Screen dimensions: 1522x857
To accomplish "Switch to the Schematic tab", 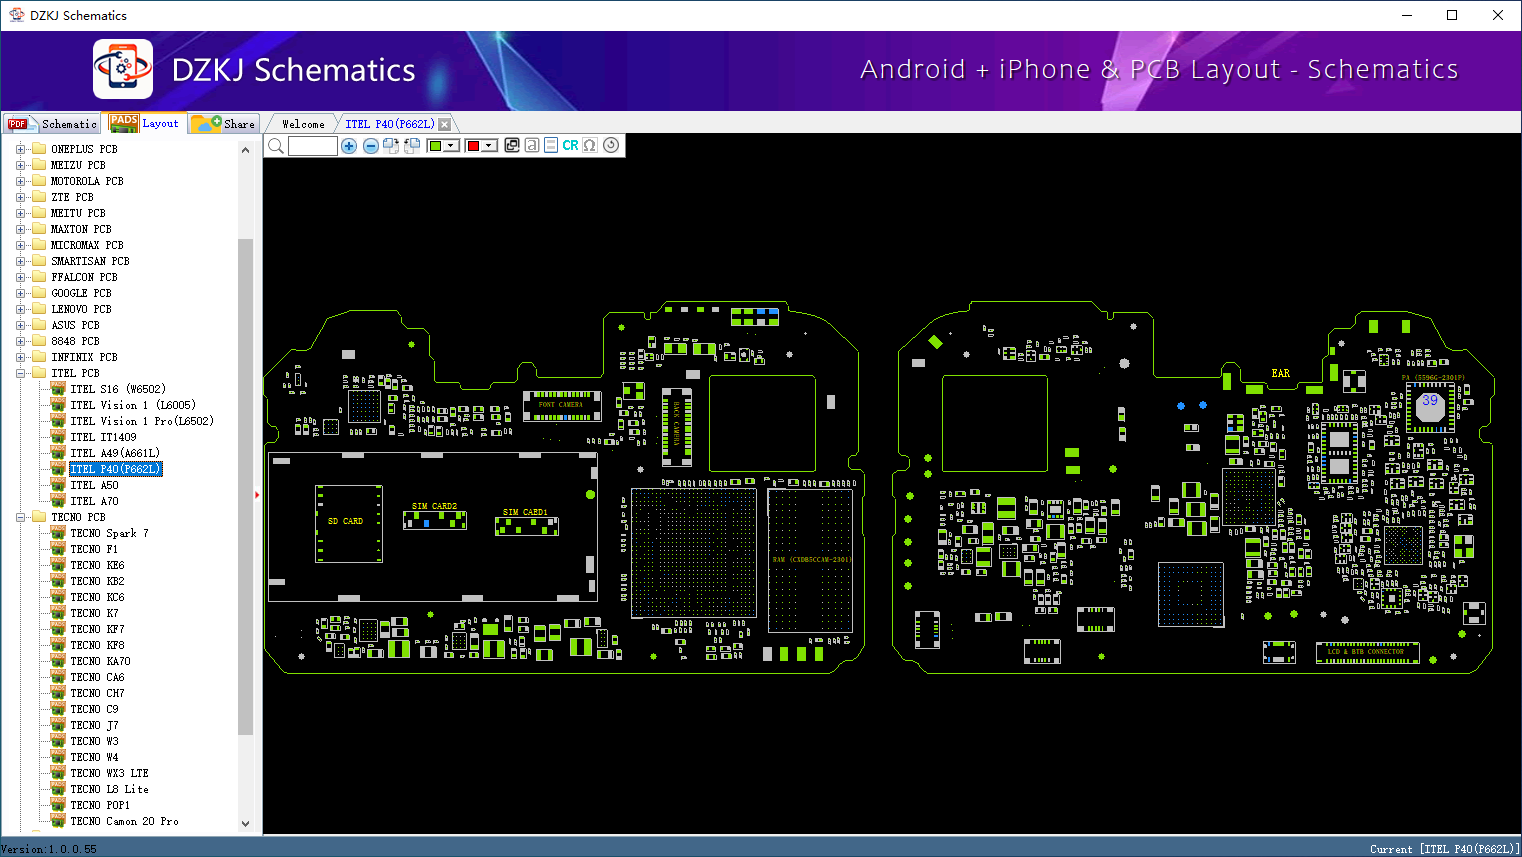I will 54,124.
